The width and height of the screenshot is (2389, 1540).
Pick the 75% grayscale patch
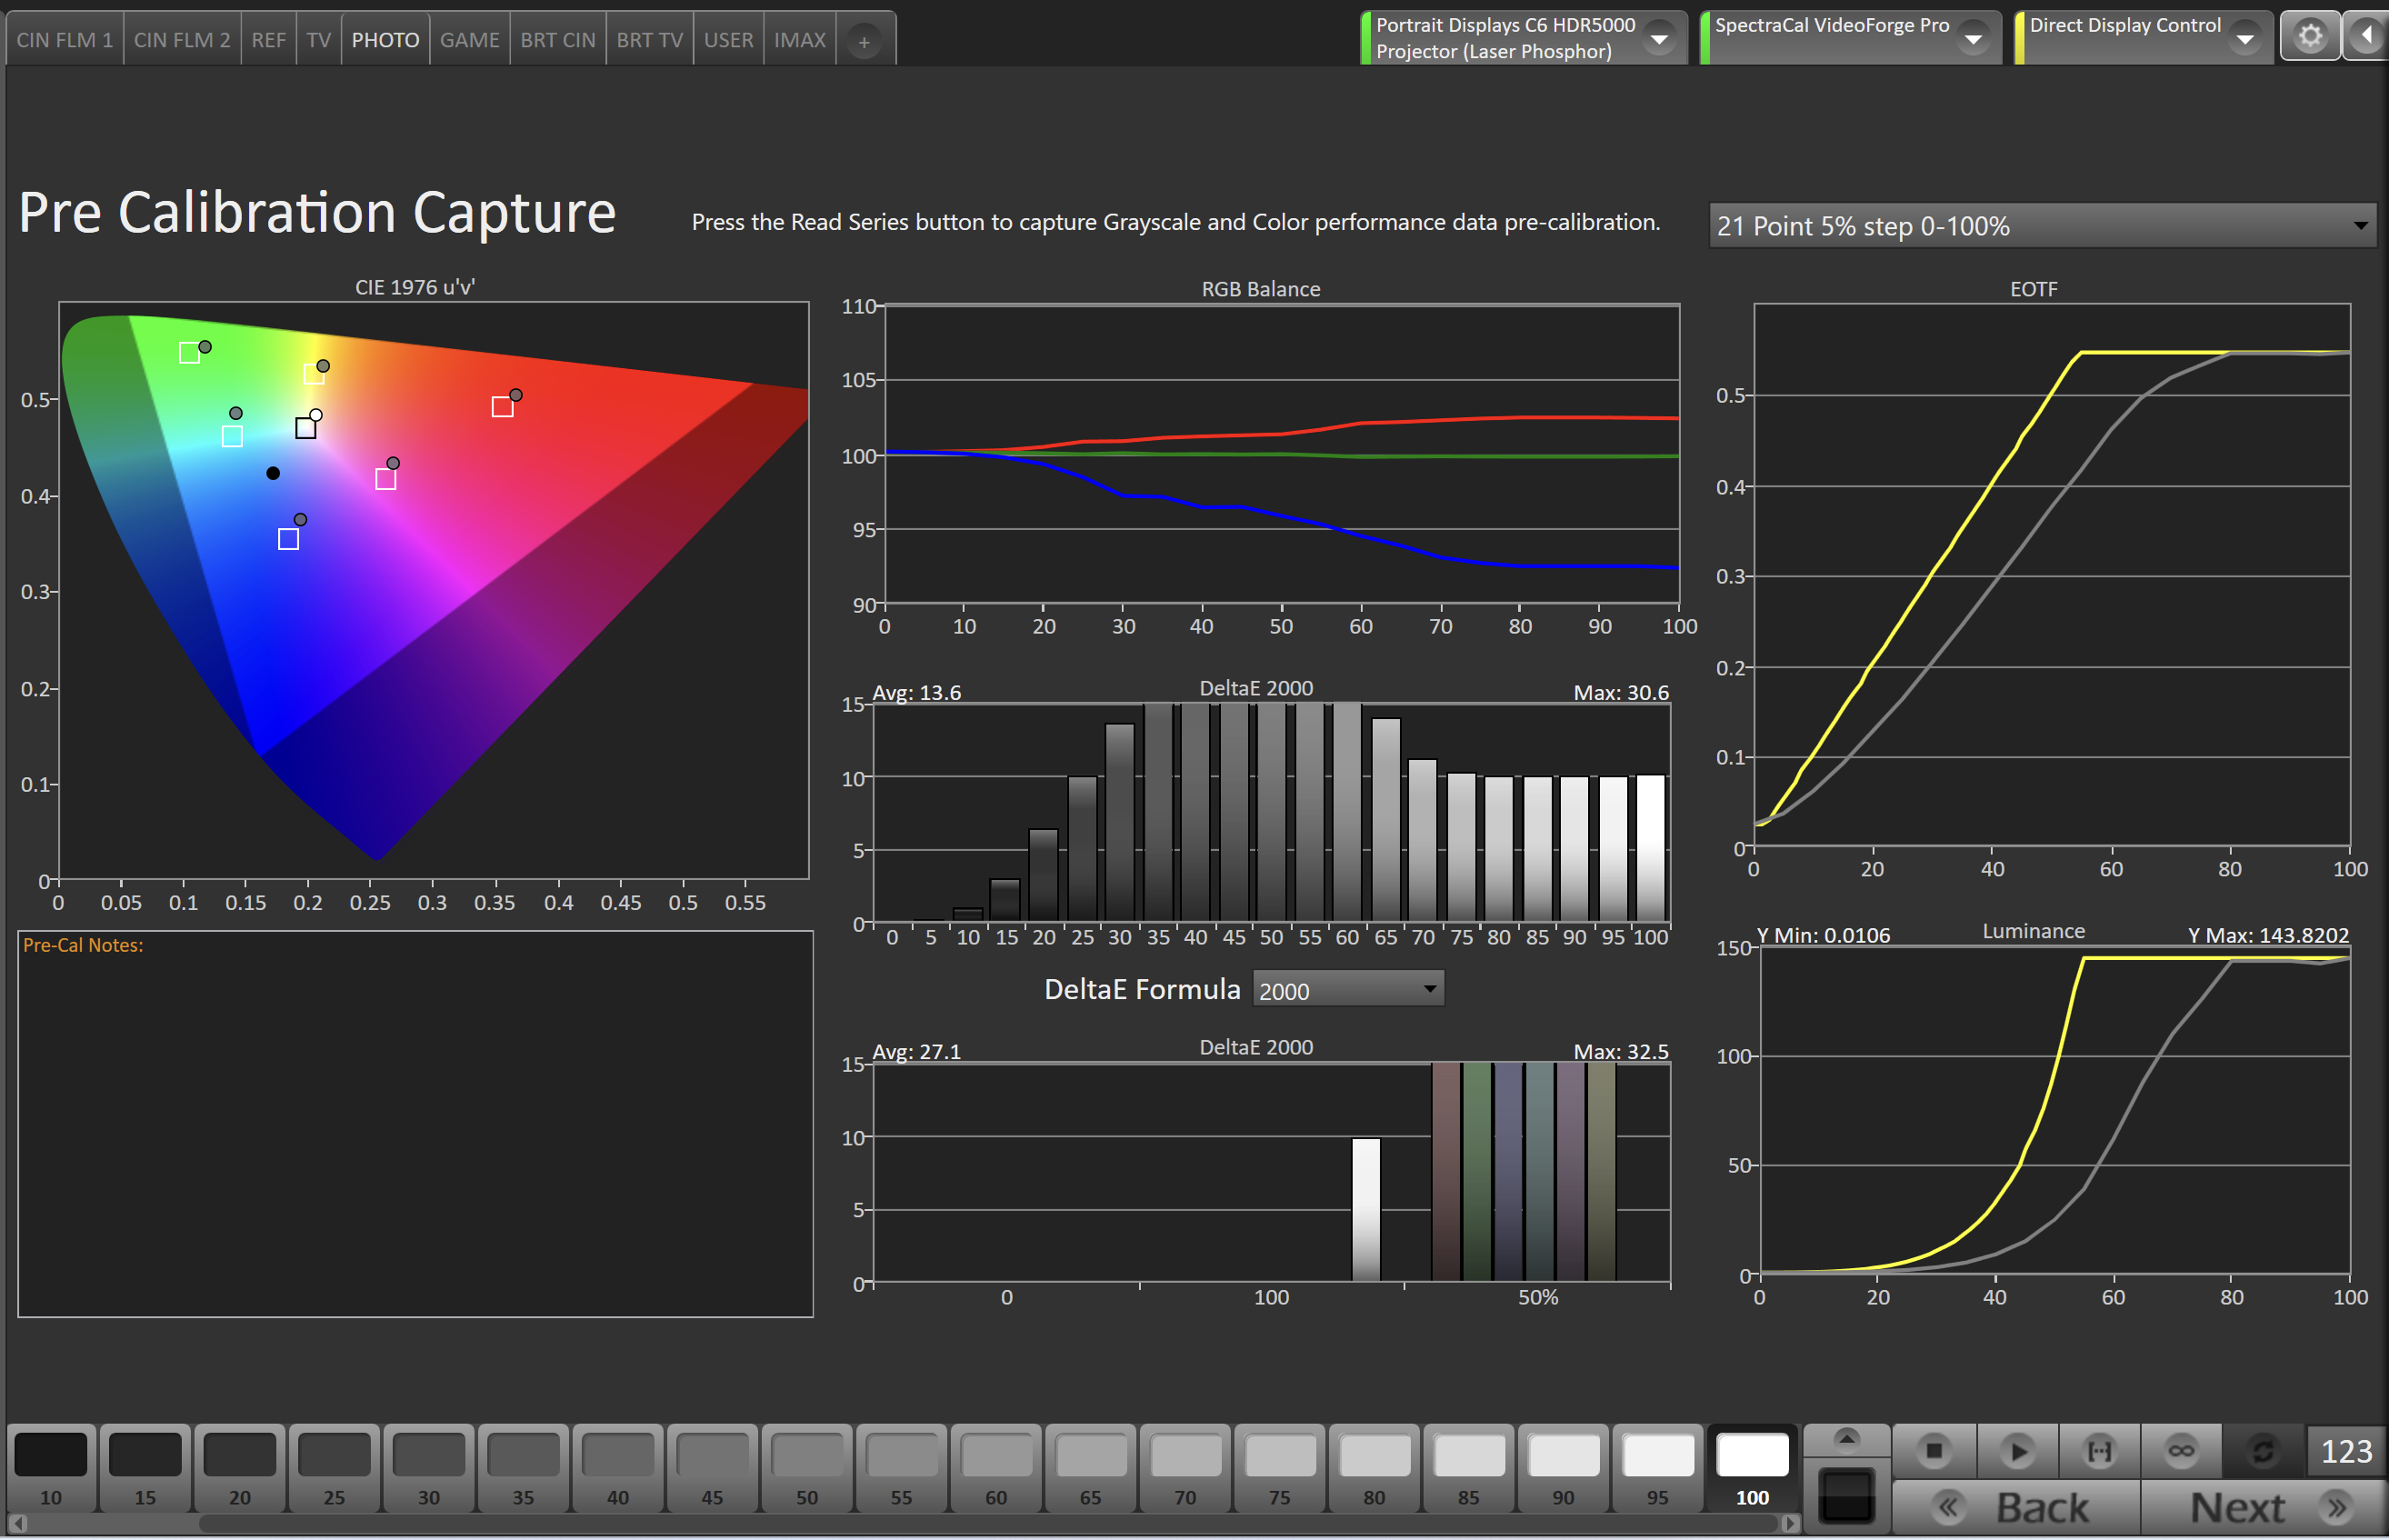pyautogui.click(x=1280, y=1468)
